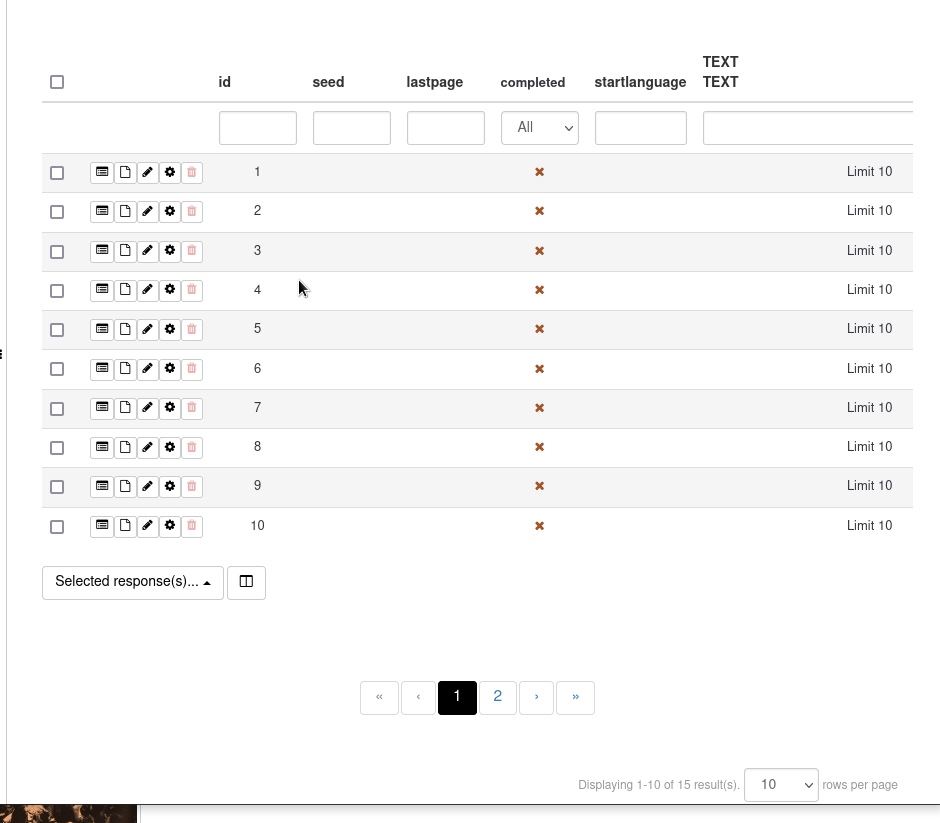
Task: Open the completed filter 'All' dropdown
Action: (x=540, y=128)
